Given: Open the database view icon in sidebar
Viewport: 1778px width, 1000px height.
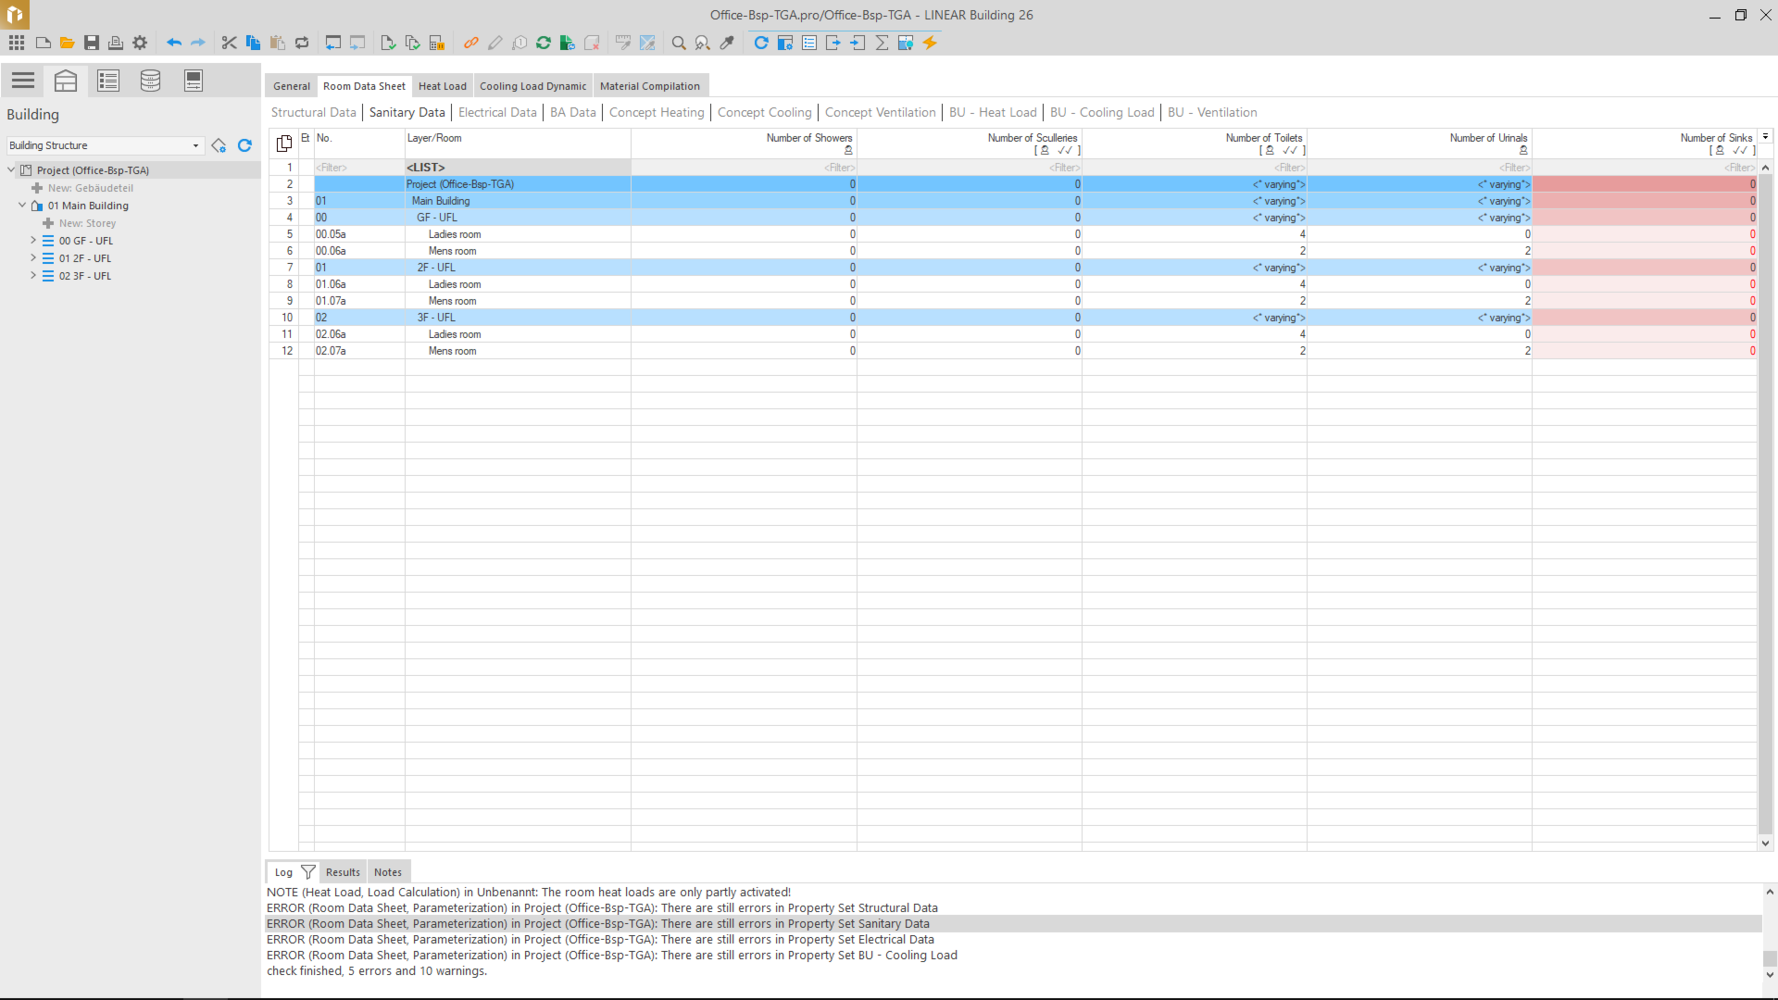Looking at the screenshot, I should [150, 81].
